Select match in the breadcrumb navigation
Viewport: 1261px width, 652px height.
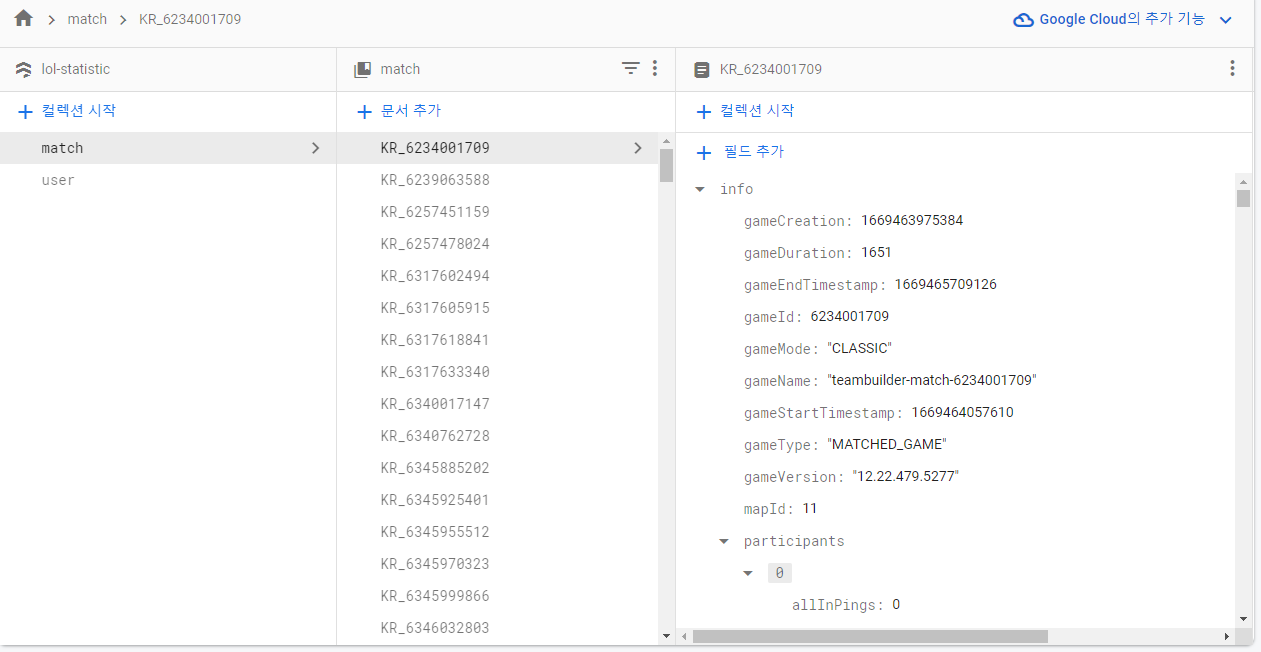(x=87, y=18)
